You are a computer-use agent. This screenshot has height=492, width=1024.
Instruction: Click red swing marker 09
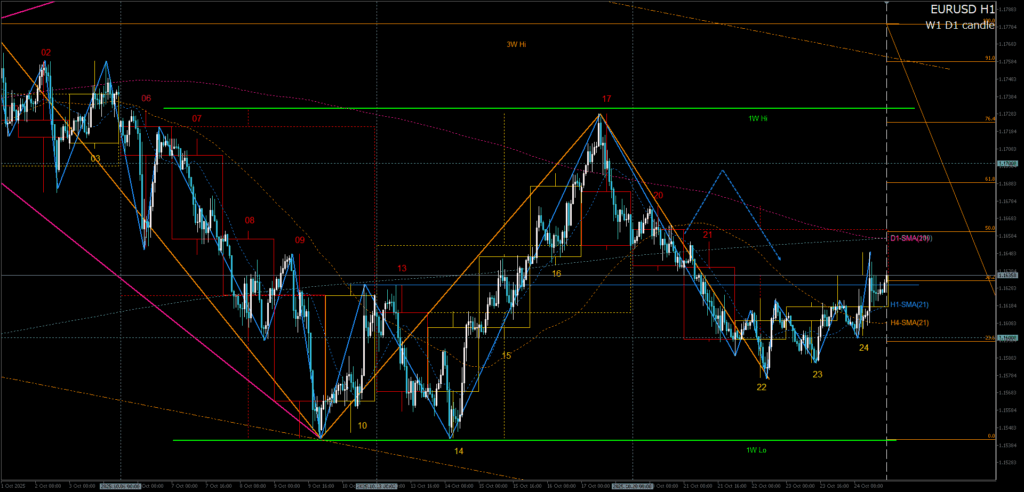pos(299,240)
